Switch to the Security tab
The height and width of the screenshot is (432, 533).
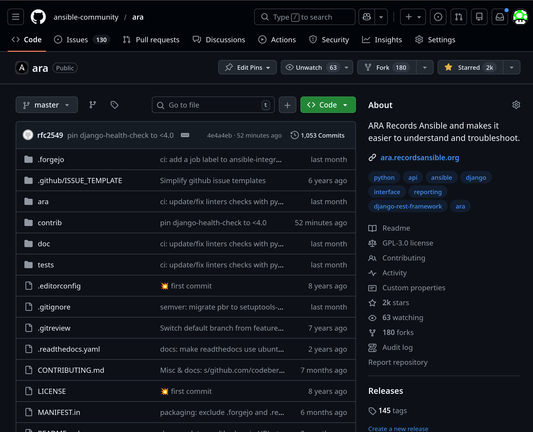(x=329, y=40)
